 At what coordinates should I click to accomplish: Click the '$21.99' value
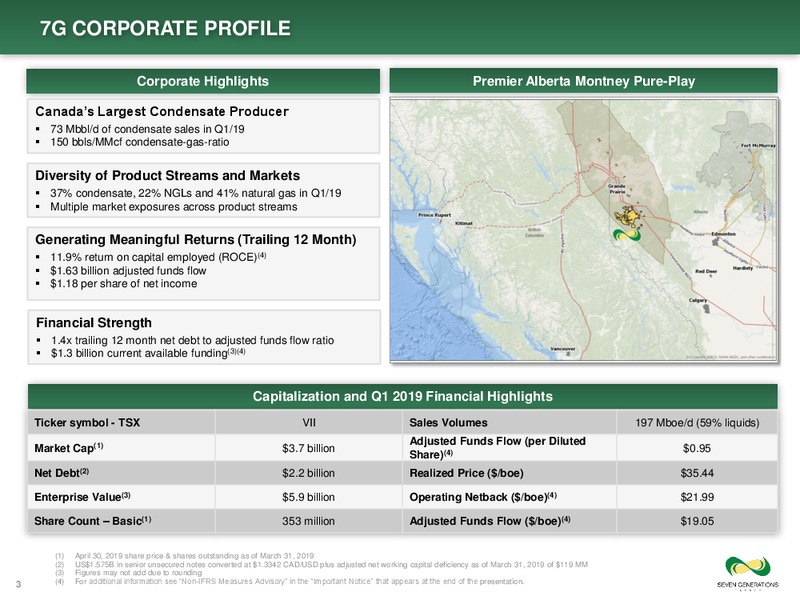pos(697,497)
